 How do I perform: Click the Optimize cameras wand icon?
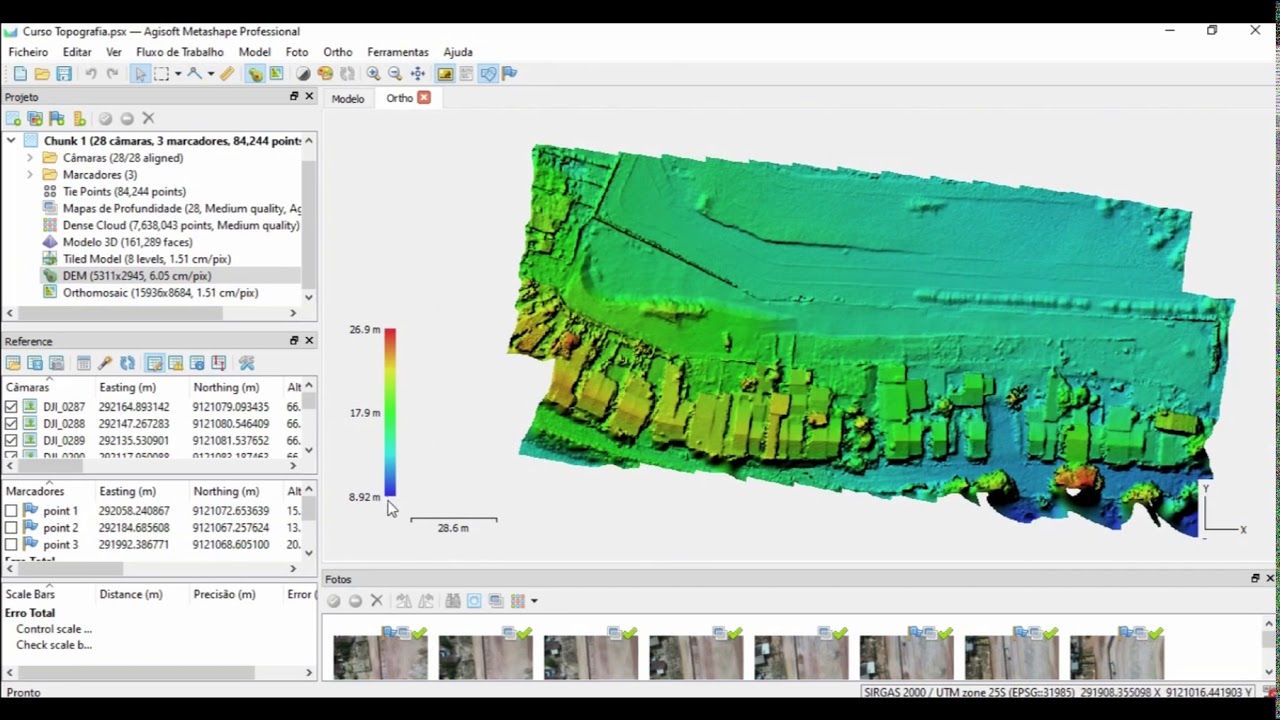coord(105,363)
